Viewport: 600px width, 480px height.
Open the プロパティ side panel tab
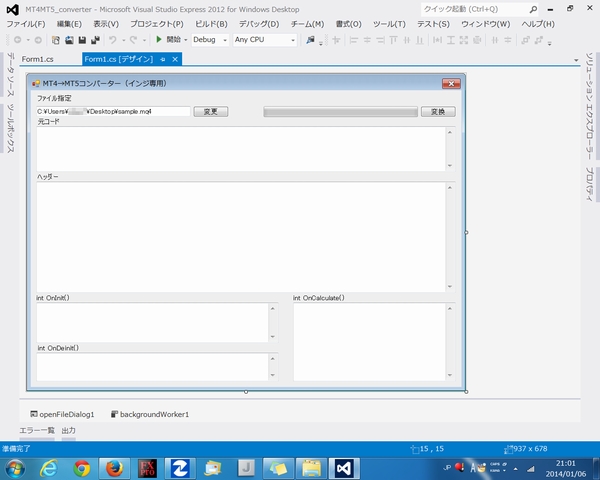[x=589, y=184]
